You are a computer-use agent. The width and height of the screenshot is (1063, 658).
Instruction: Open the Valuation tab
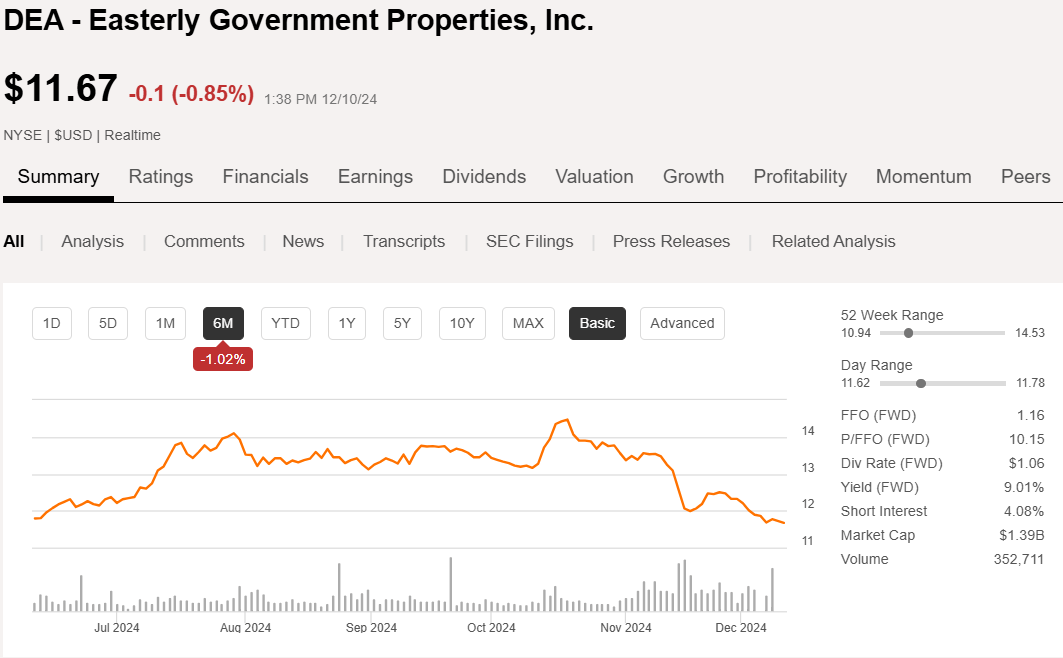594,177
